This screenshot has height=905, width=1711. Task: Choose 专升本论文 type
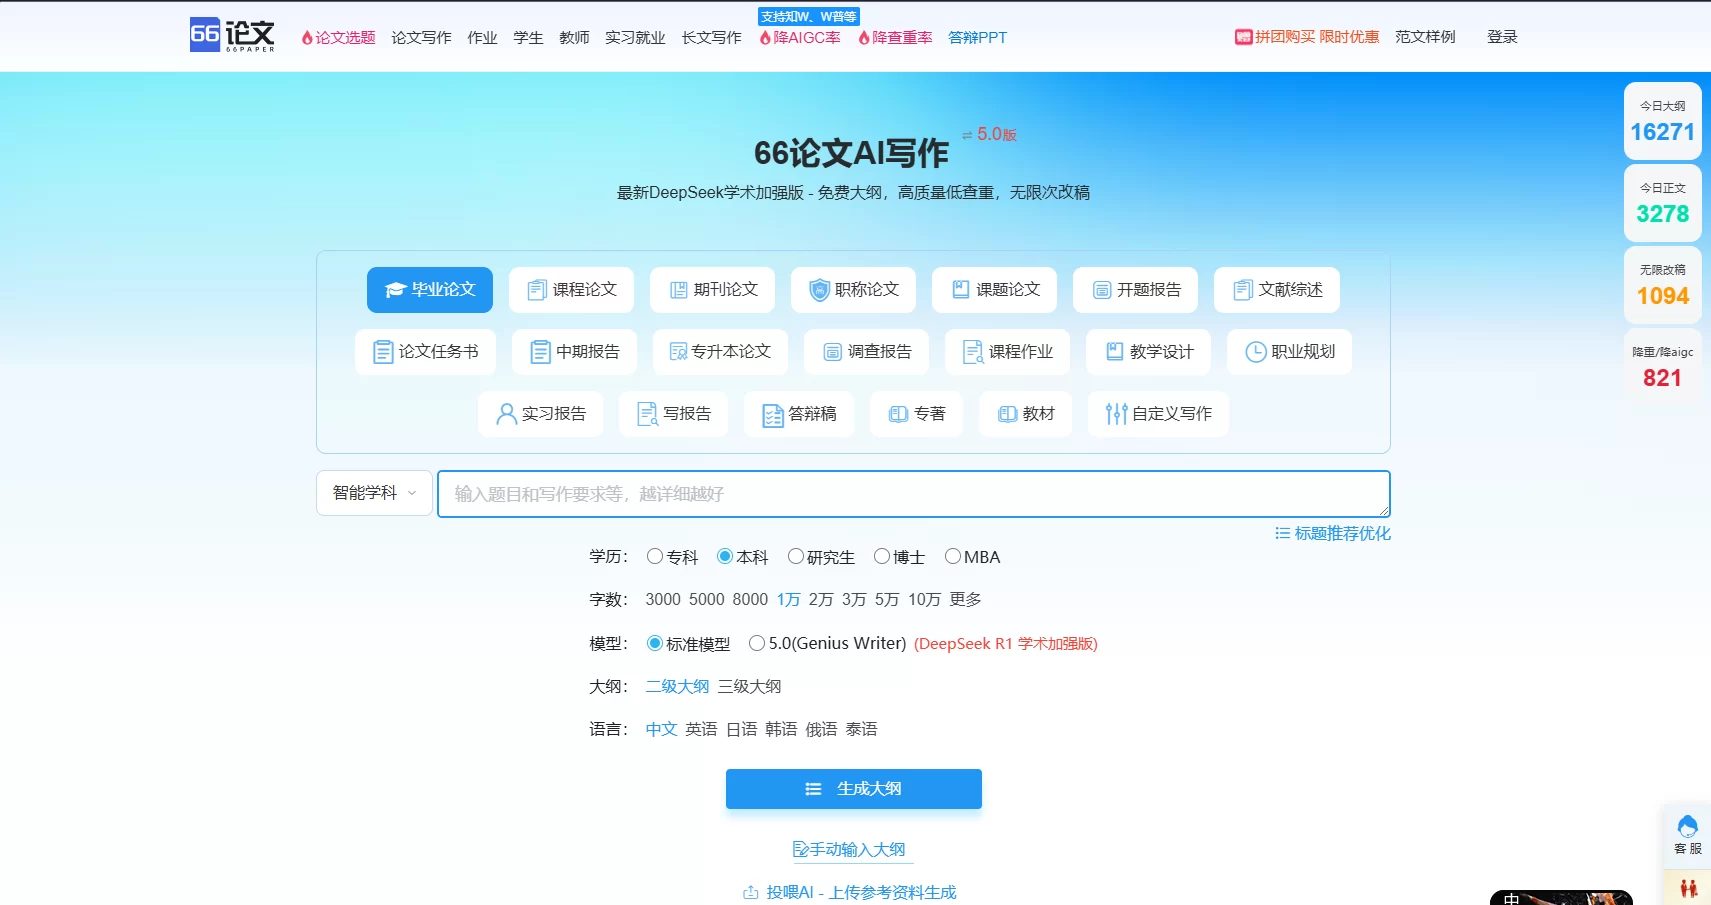pos(720,352)
